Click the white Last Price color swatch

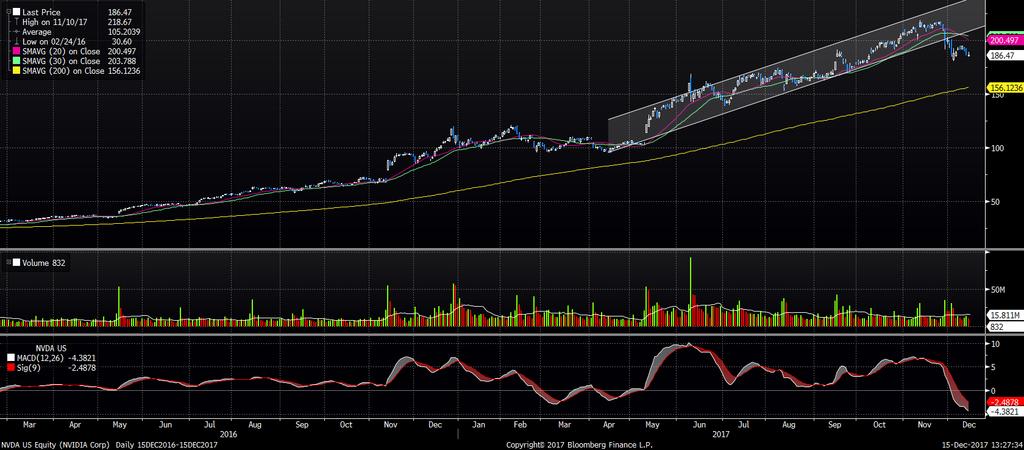click(x=16, y=12)
